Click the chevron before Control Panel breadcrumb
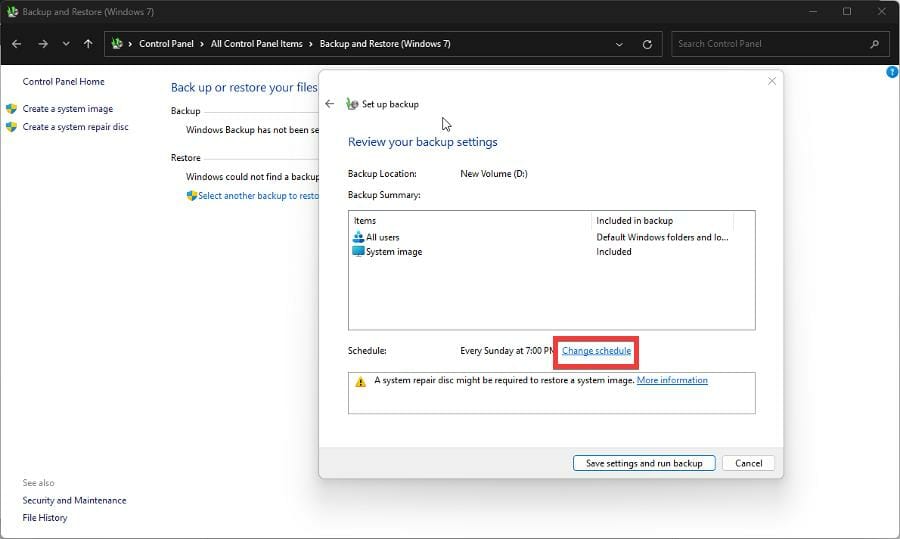The width and height of the screenshot is (900, 539). 130,44
